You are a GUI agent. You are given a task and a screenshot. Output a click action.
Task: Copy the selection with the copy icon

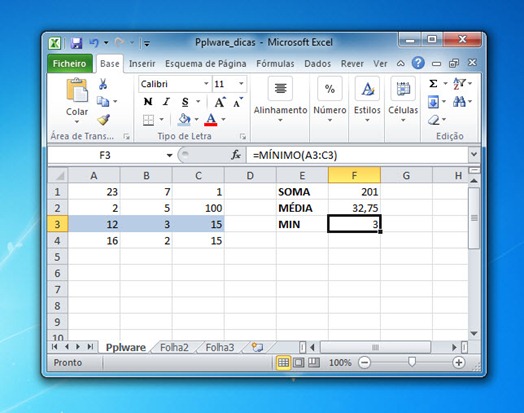[103, 101]
